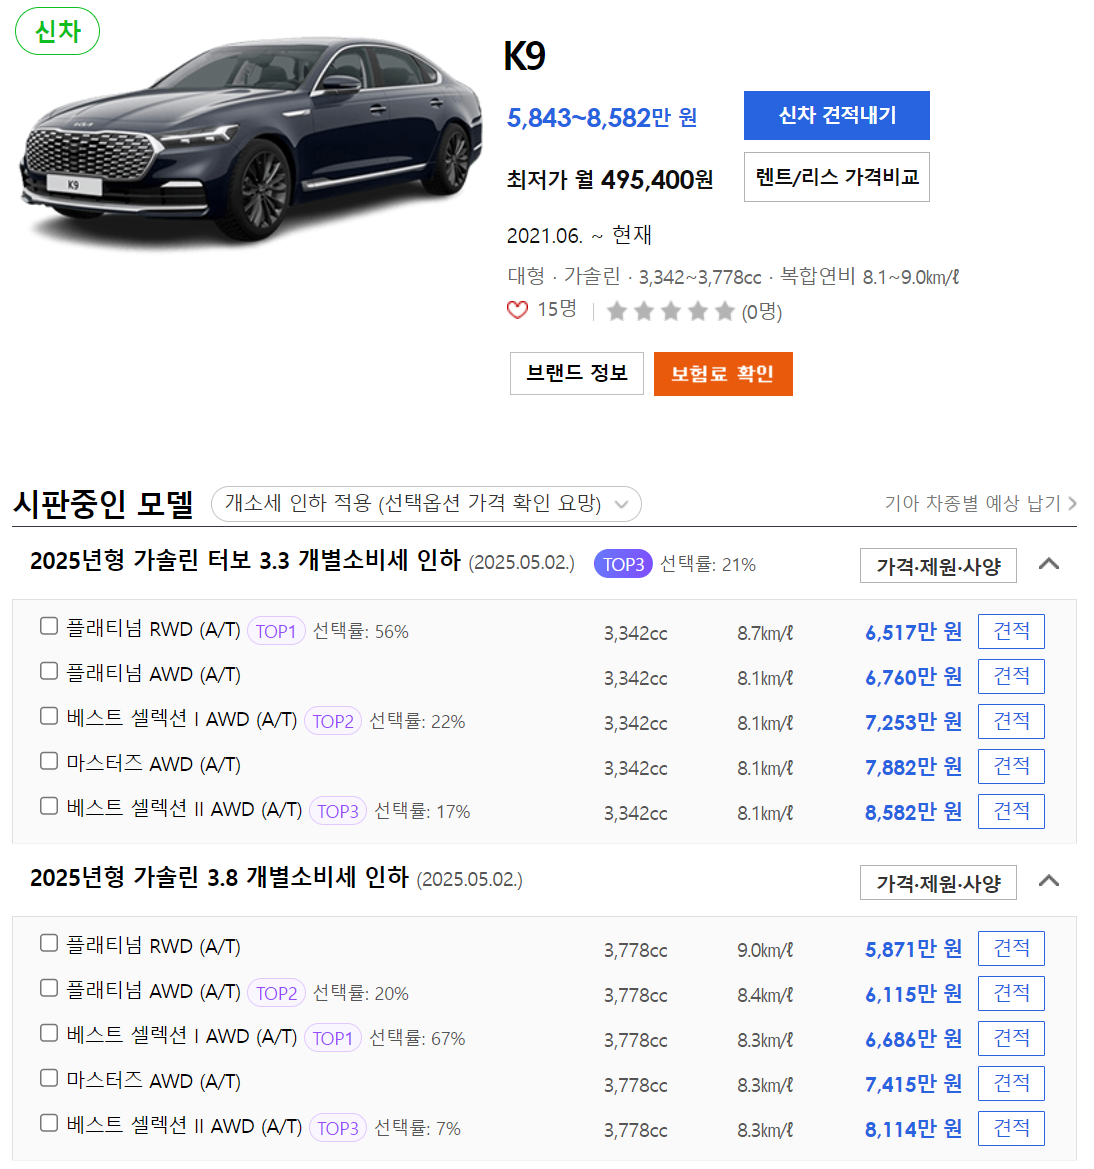Collapse the 가솔린 3.8 section chevron
The image size is (1094, 1169).
pyautogui.click(x=1049, y=881)
